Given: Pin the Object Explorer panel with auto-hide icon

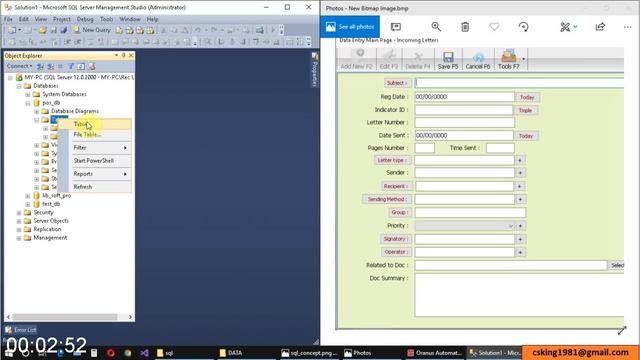Looking at the screenshot, I should [x=124, y=55].
